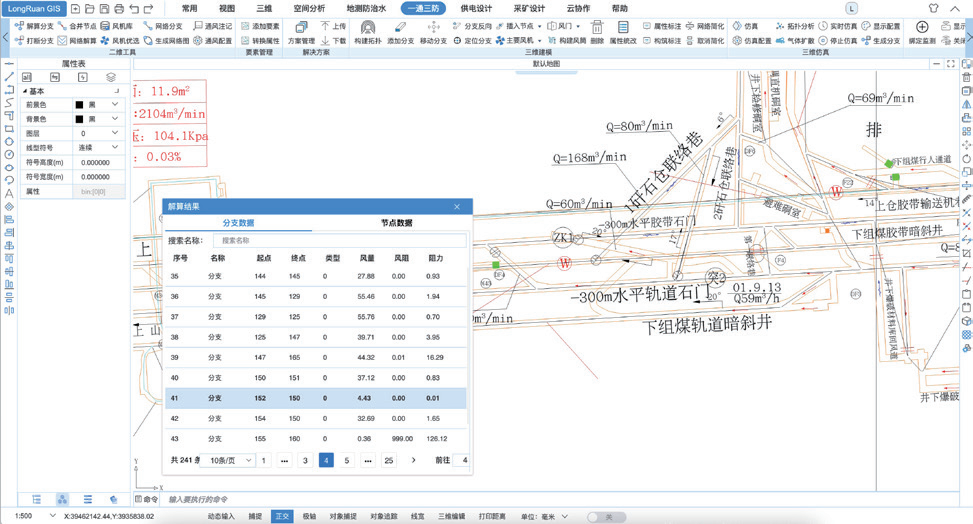Open the 背景色 background color dropdown
The width and height of the screenshot is (973, 524).
pyautogui.click(x=115, y=119)
